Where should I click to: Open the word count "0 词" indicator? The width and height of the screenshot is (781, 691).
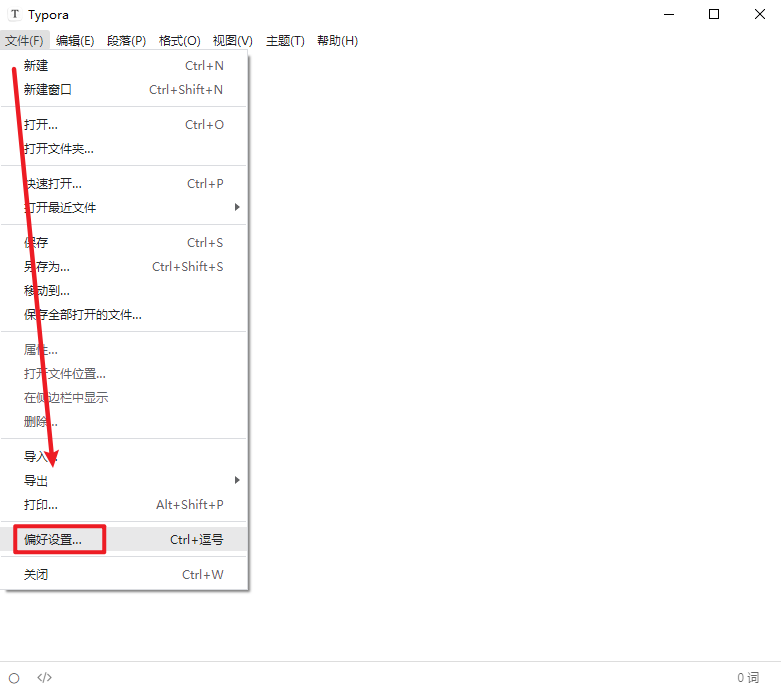(747, 677)
